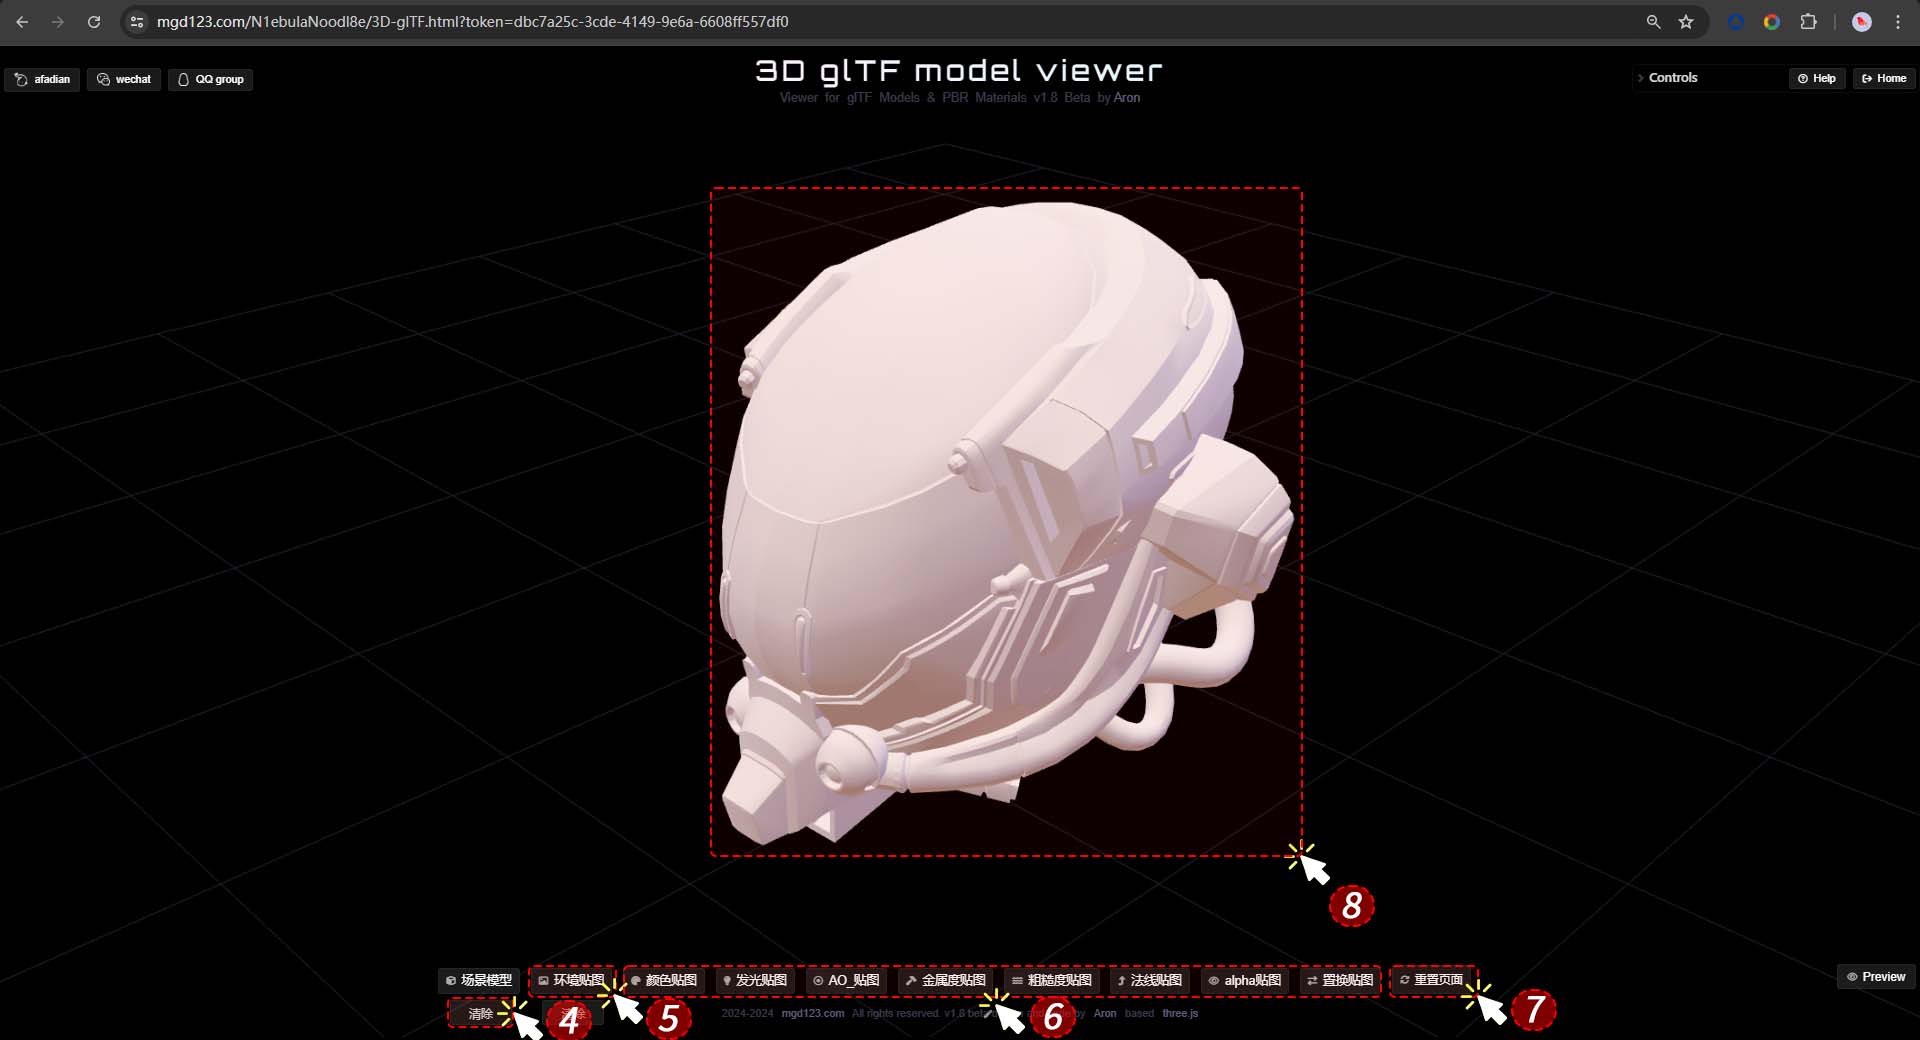Open the 环境贴图 environment map loader
1920x1040 pixels.
point(571,980)
